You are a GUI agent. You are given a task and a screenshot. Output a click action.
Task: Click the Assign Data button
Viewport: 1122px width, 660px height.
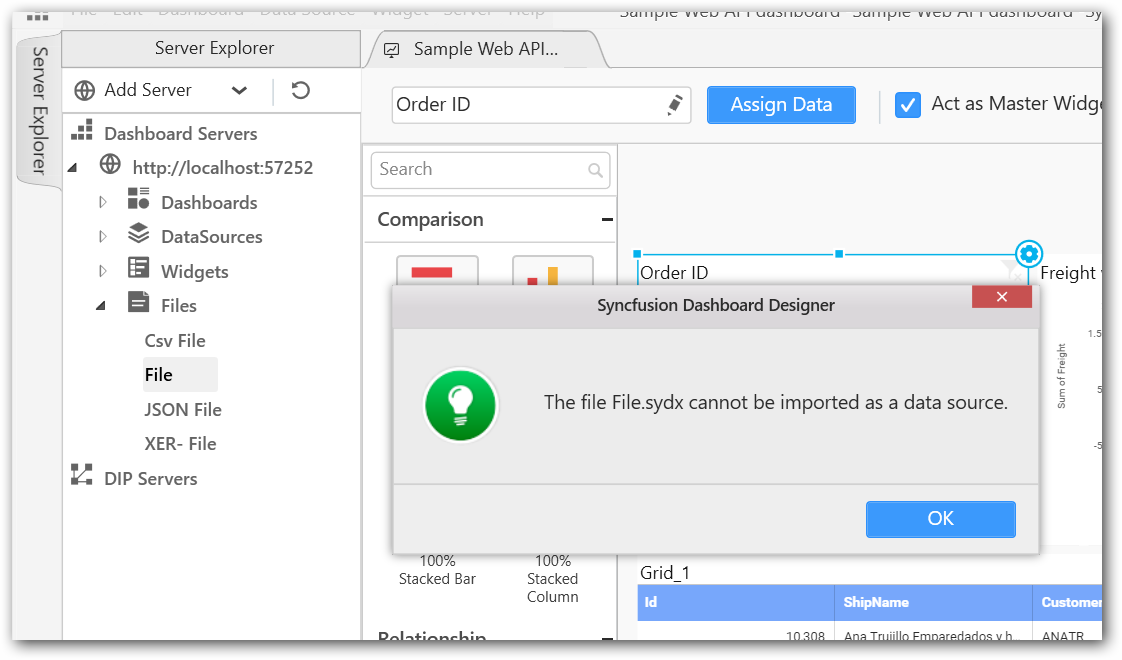(781, 105)
